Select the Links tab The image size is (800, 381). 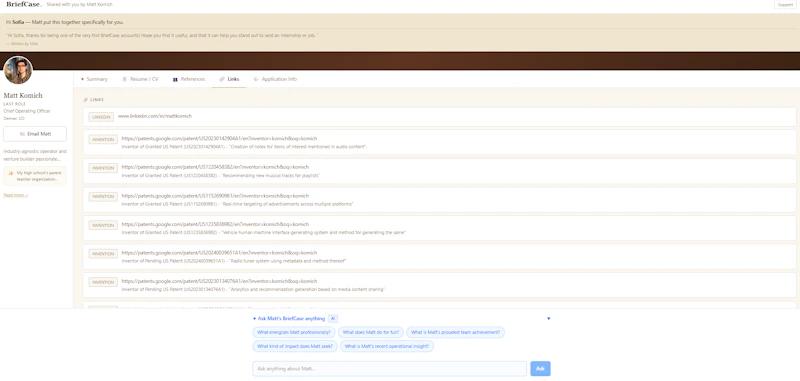coord(229,79)
